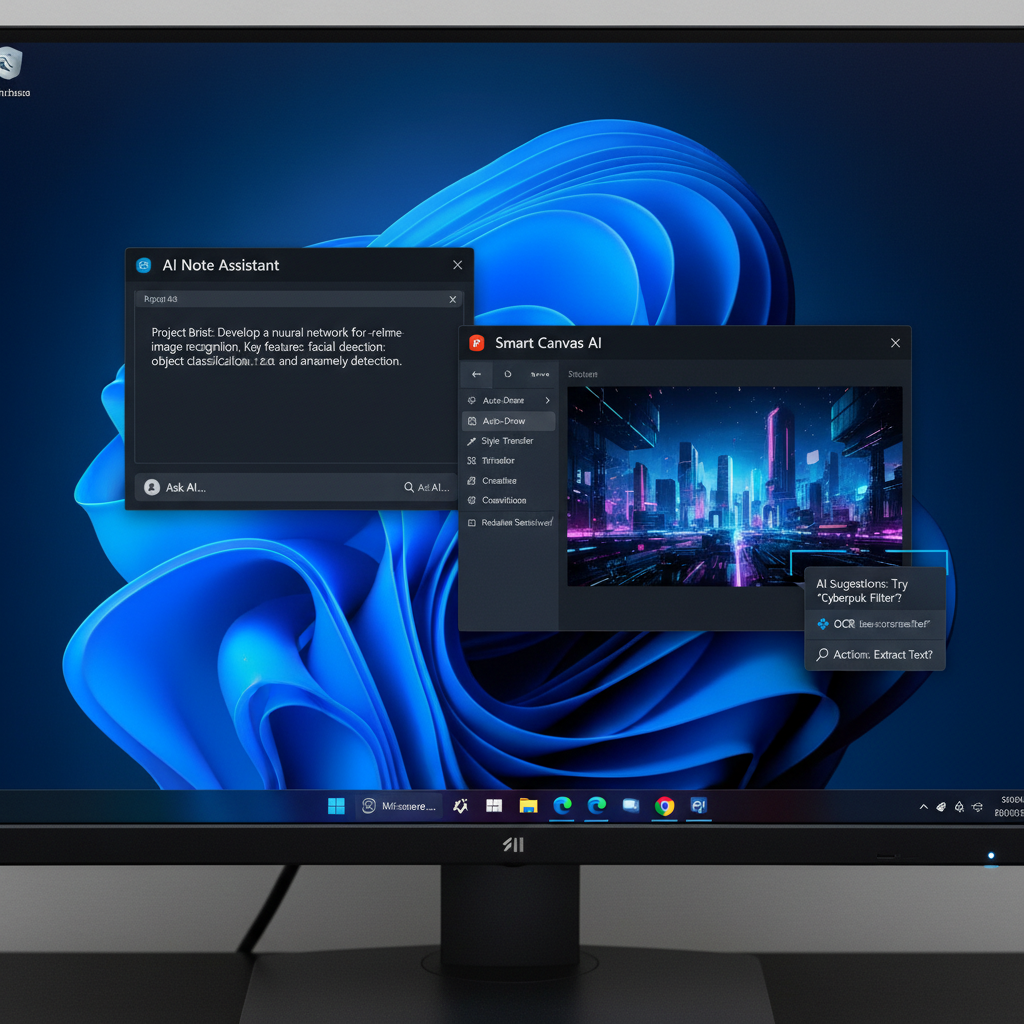The height and width of the screenshot is (1024, 1024).
Task: Click the Auto-Draw sidebar item's icon
Action: (472, 421)
